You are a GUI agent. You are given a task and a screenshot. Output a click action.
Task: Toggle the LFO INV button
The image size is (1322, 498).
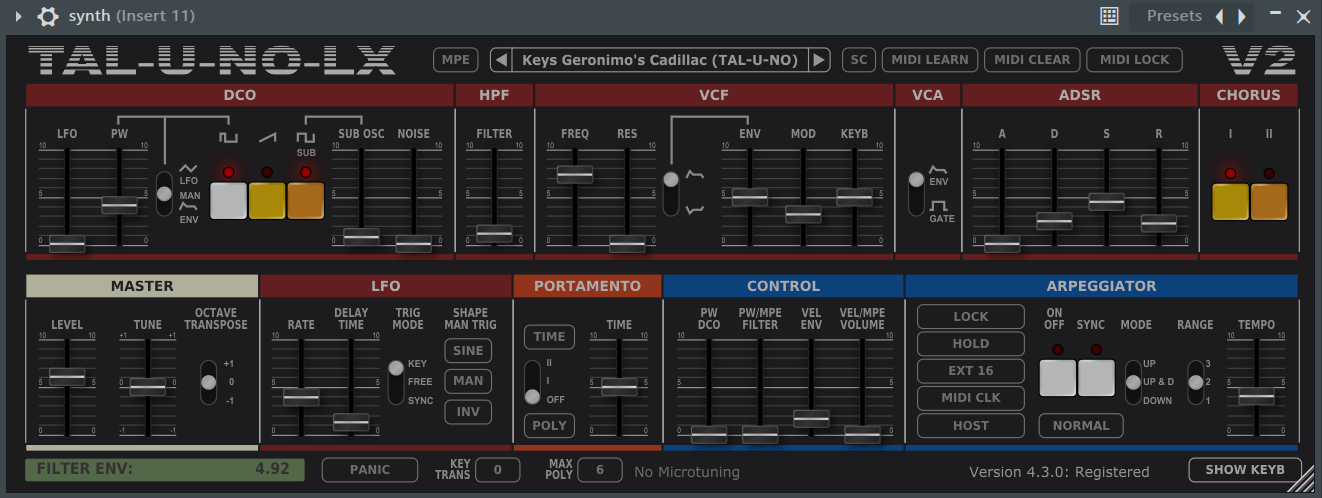tap(468, 412)
